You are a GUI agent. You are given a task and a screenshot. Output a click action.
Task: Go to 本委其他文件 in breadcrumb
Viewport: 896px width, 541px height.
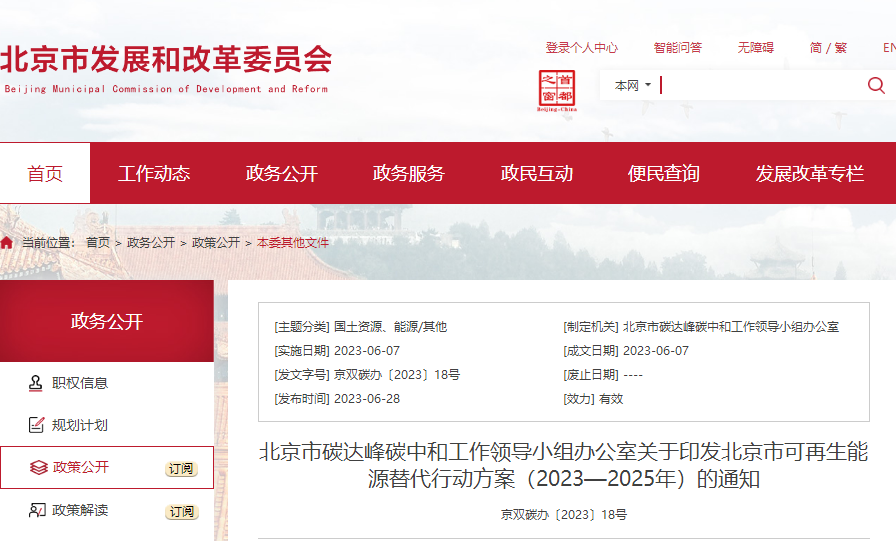click(293, 243)
